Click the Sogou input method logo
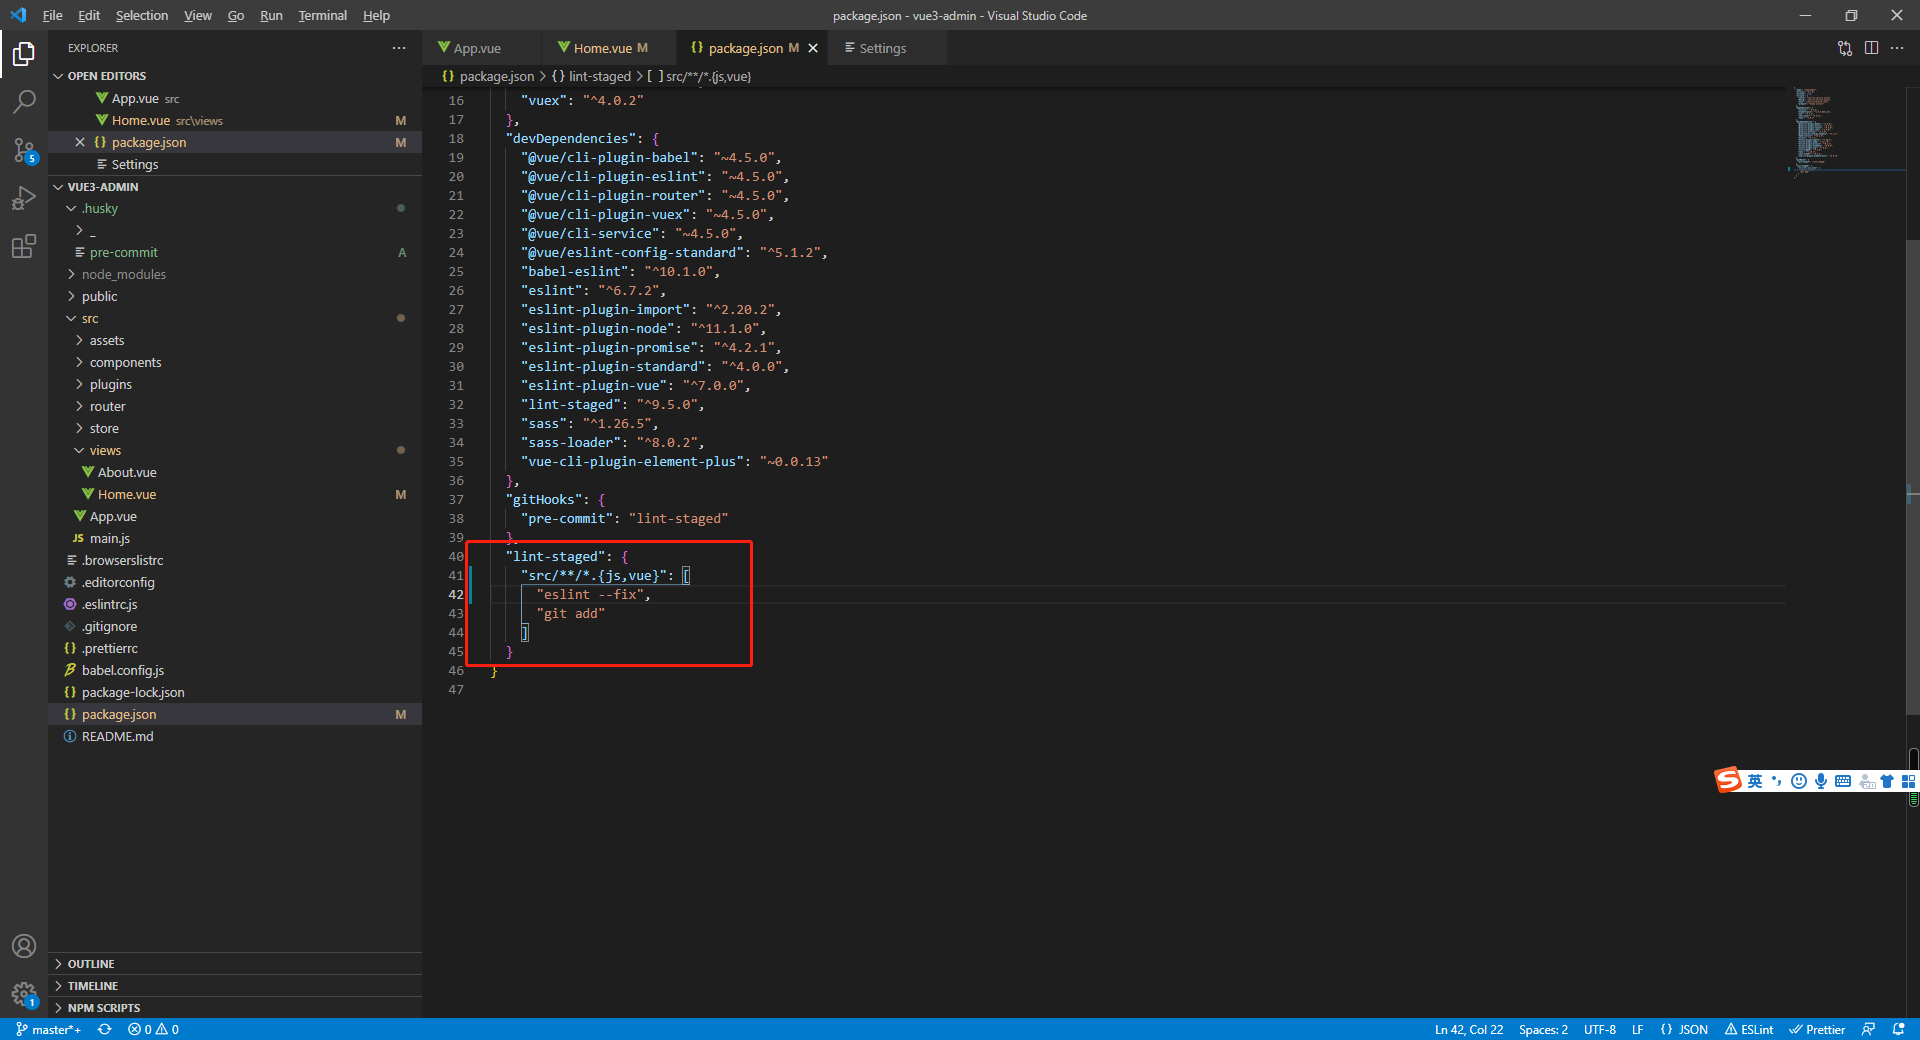Image resolution: width=1920 pixels, height=1040 pixels. click(1728, 780)
